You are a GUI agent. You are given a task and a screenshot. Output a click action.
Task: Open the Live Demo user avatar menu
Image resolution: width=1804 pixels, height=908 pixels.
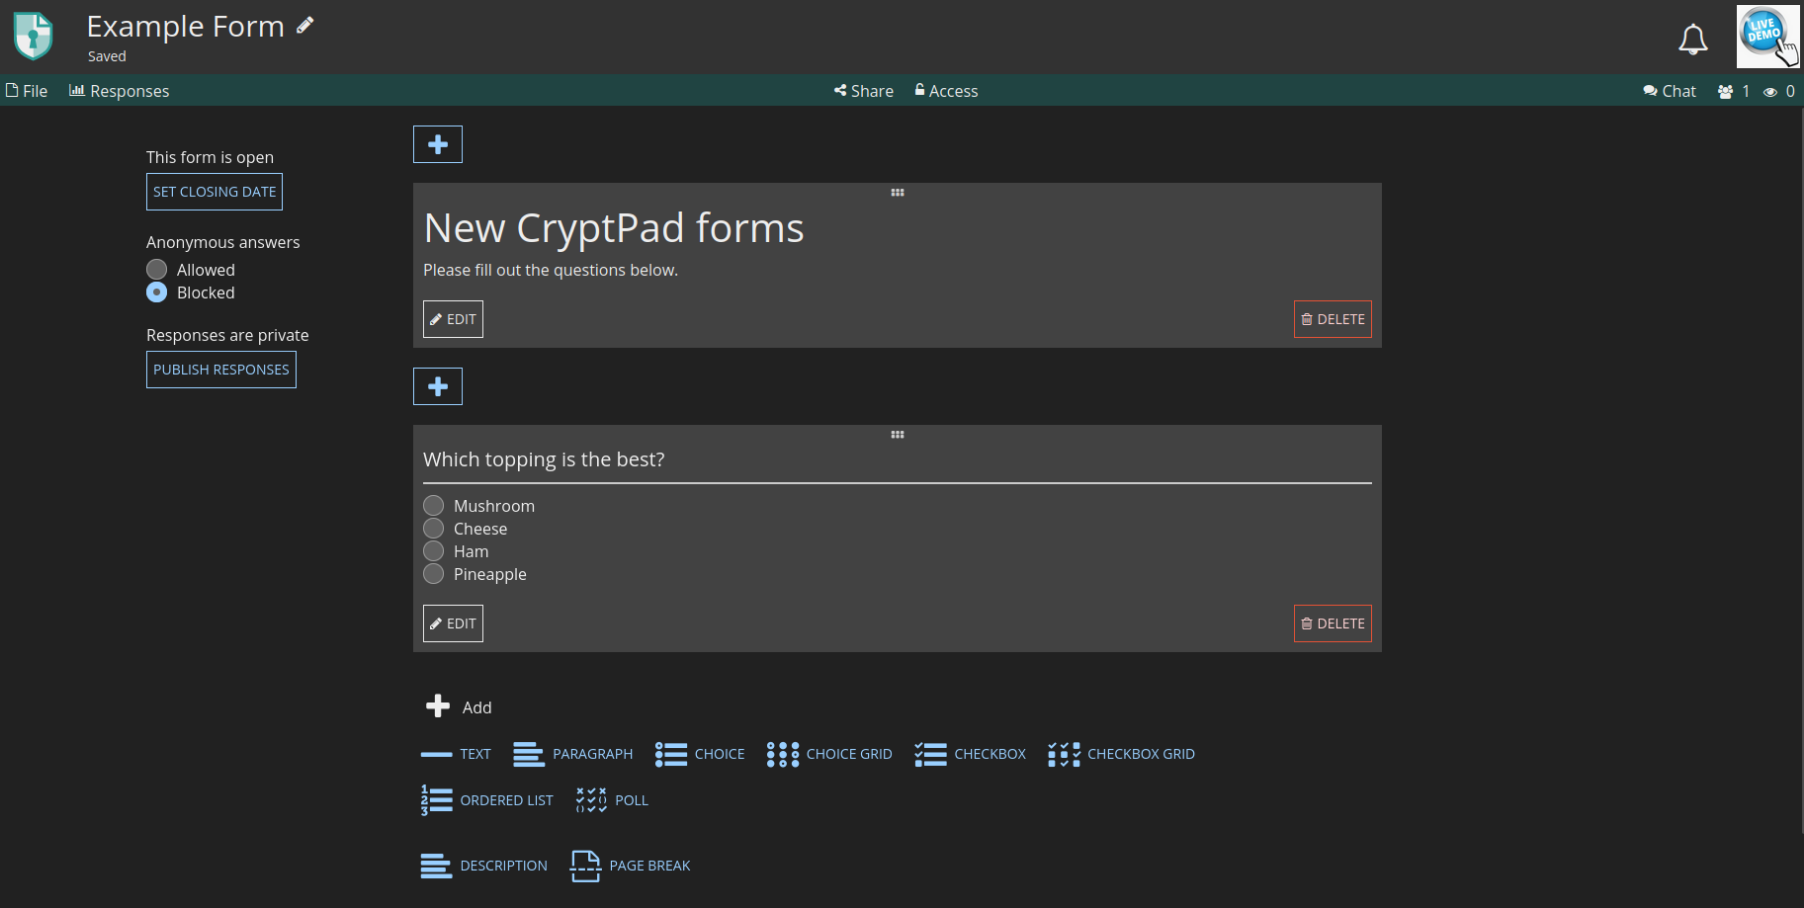tap(1767, 36)
